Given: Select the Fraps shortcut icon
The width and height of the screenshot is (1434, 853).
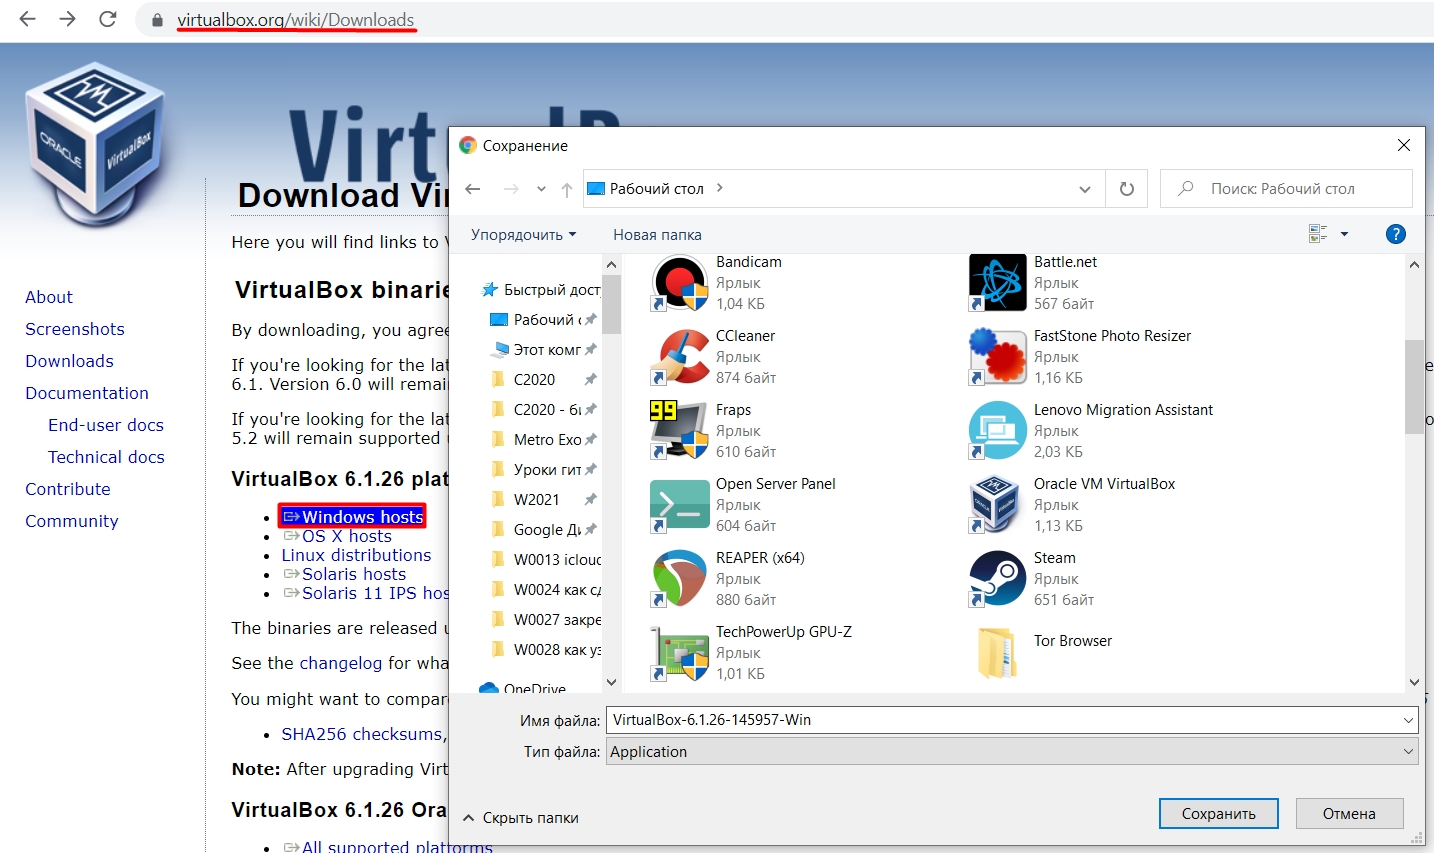Looking at the screenshot, I should [x=680, y=431].
